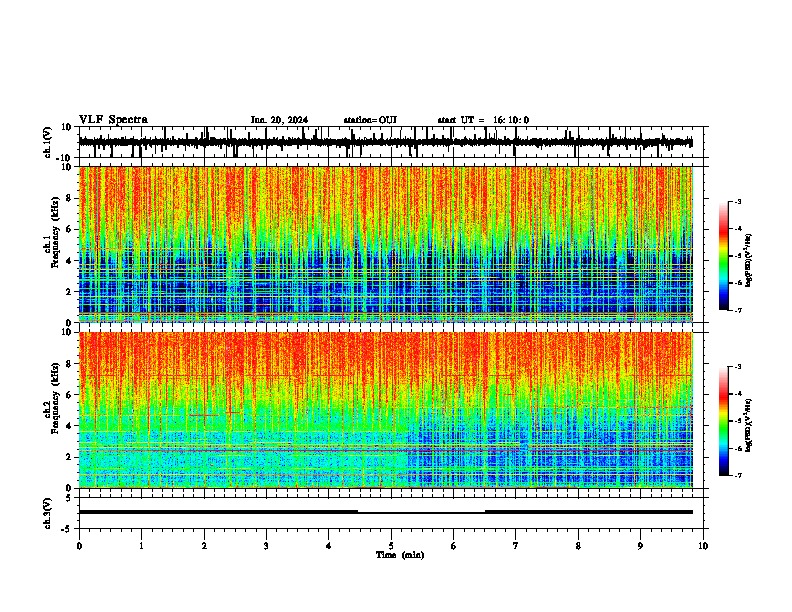Click the ch.2 frequency axis tick '2'

coord(69,457)
